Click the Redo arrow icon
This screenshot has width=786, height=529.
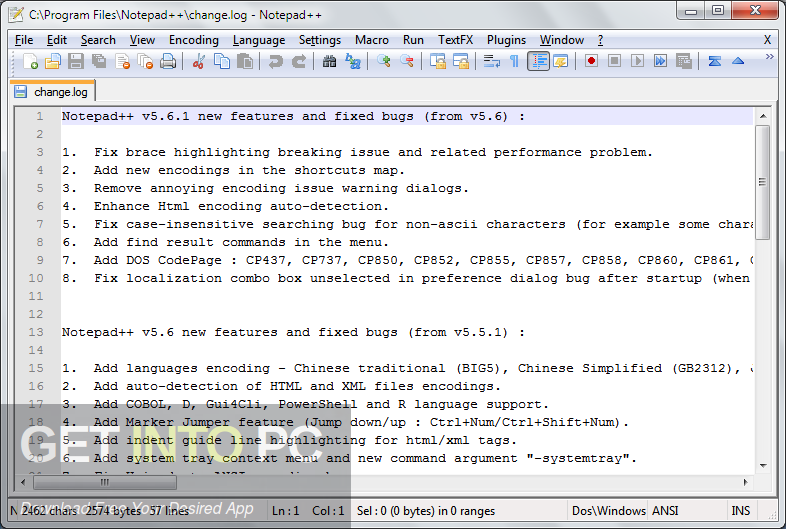pyautogui.click(x=299, y=61)
